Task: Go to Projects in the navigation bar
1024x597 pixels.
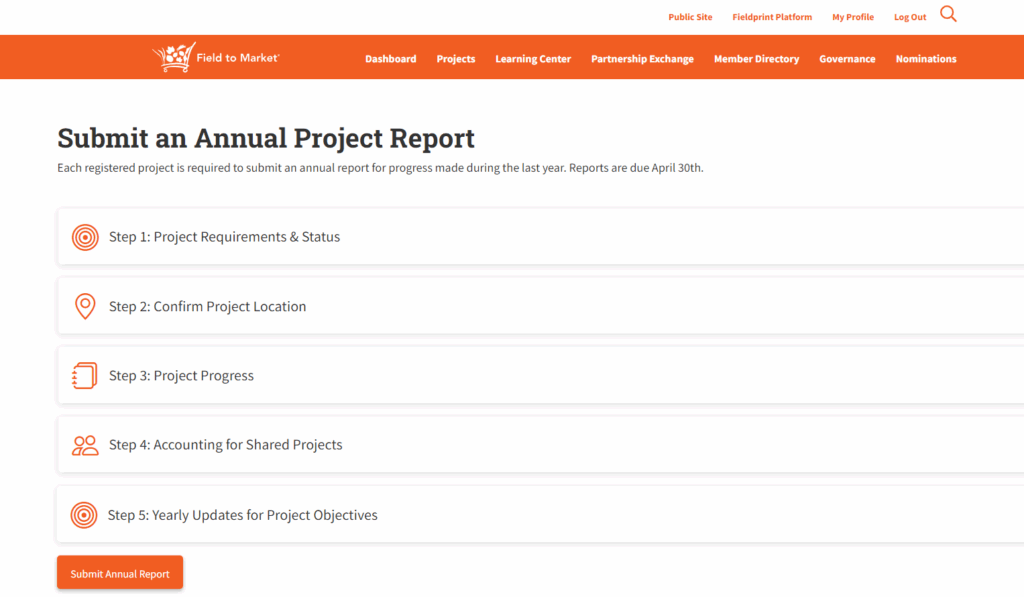Action: (456, 59)
